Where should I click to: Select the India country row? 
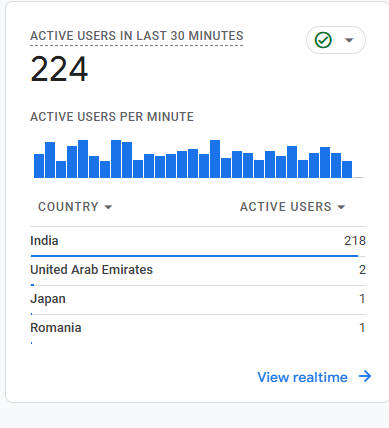point(198,242)
